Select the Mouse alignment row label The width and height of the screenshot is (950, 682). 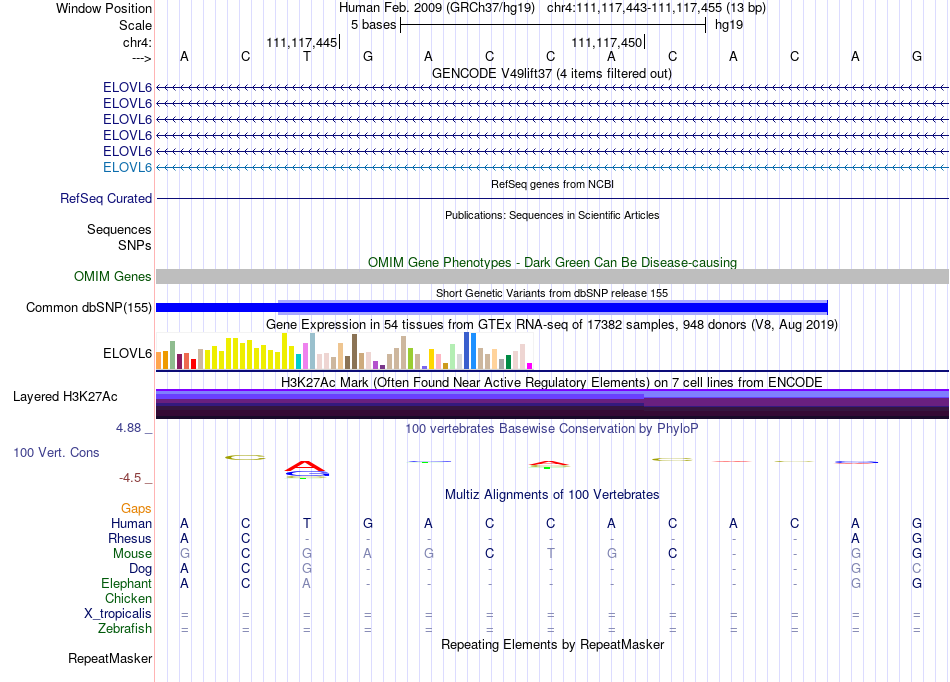pyautogui.click(x=132, y=554)
